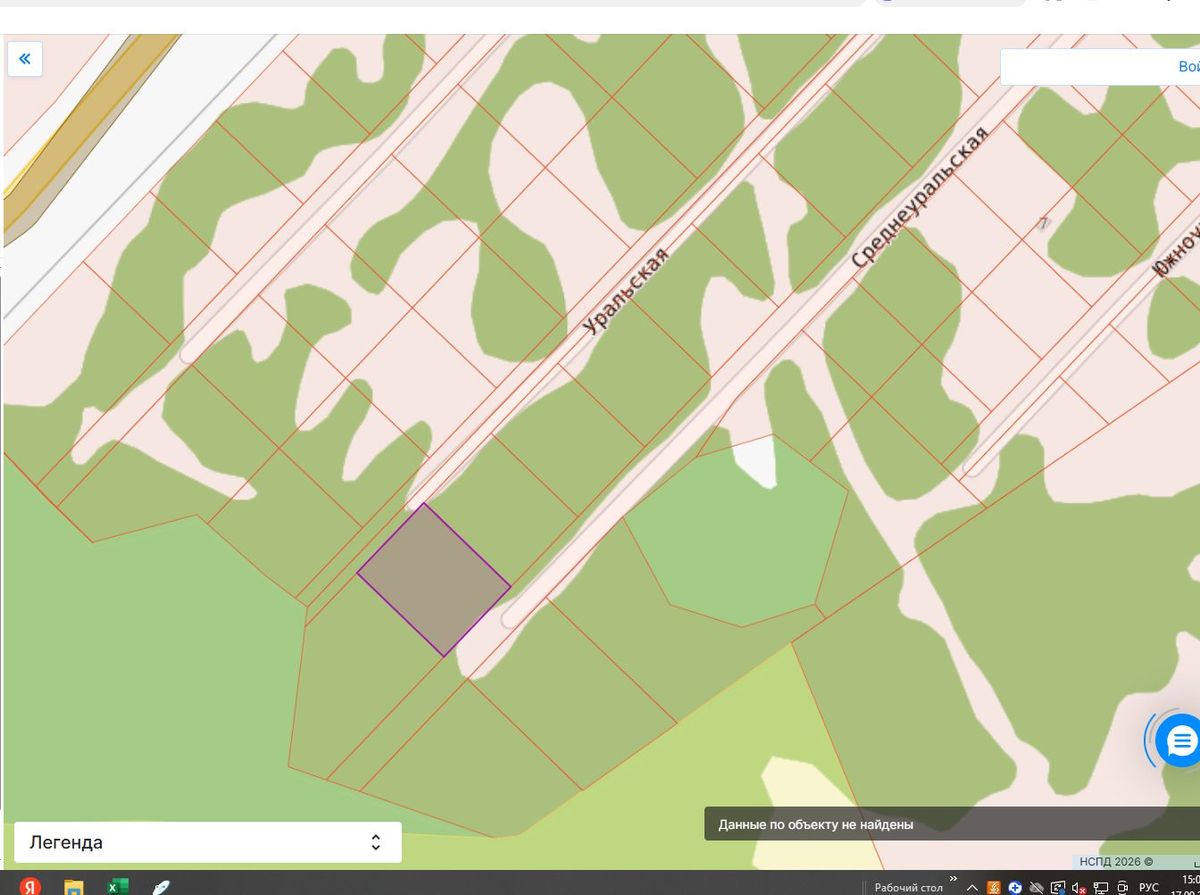Expand the Легенда dropdown
This screenshot has width=1200, height=895.
coord(208,842)
